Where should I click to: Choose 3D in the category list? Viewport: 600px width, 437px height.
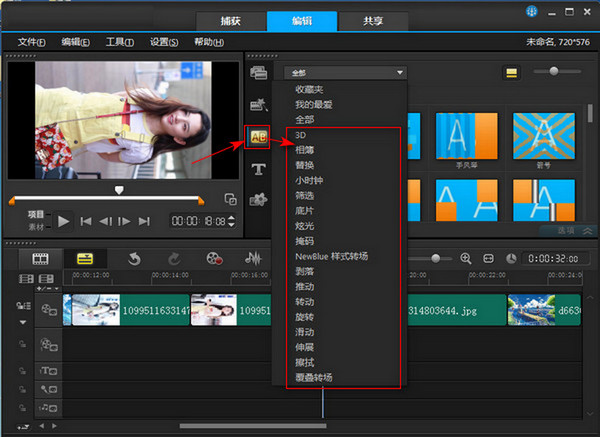click(x=300, y=135)
